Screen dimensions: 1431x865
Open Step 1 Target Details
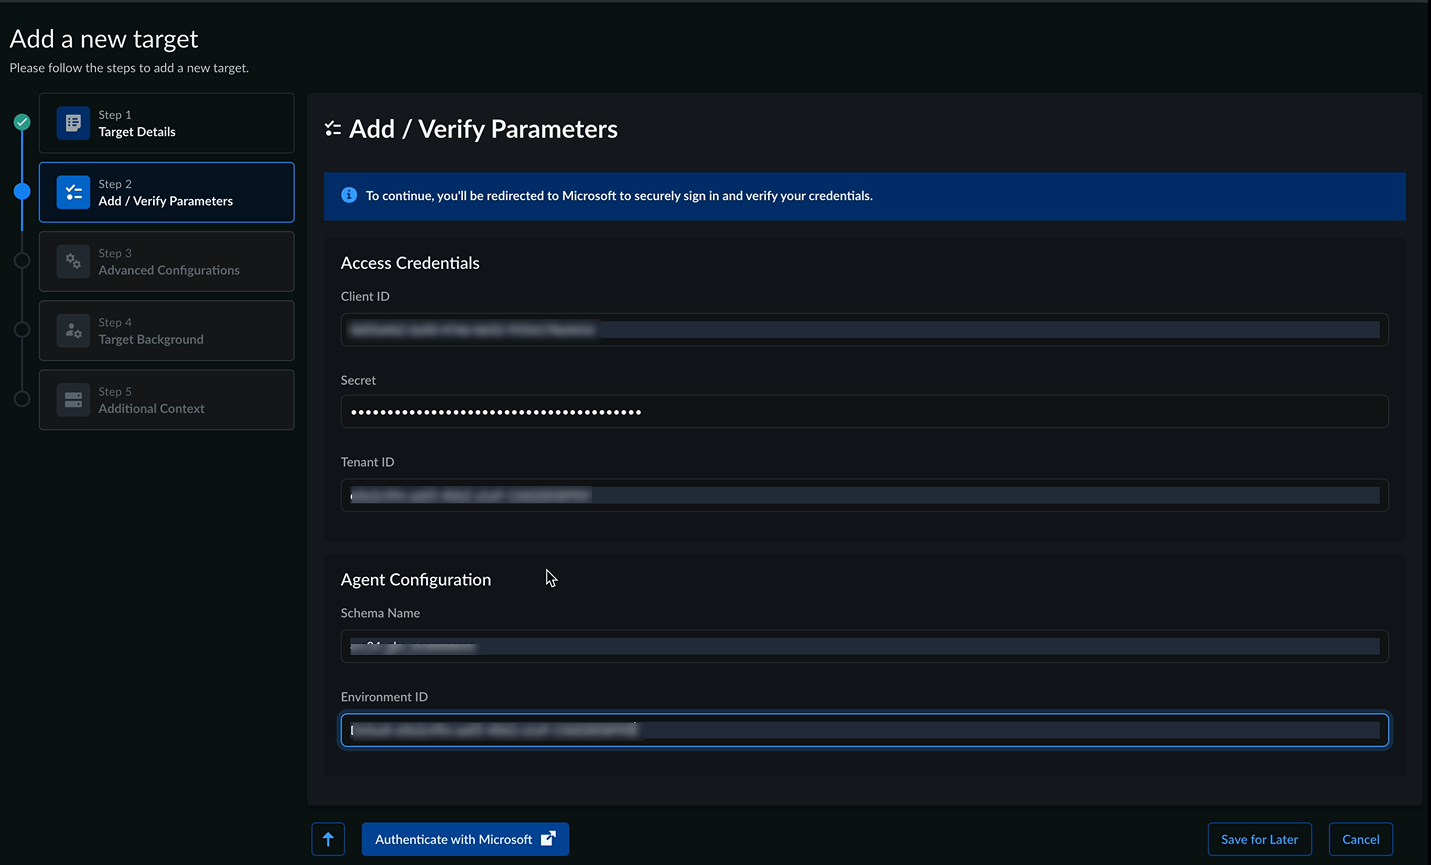[x=166, y=123]
